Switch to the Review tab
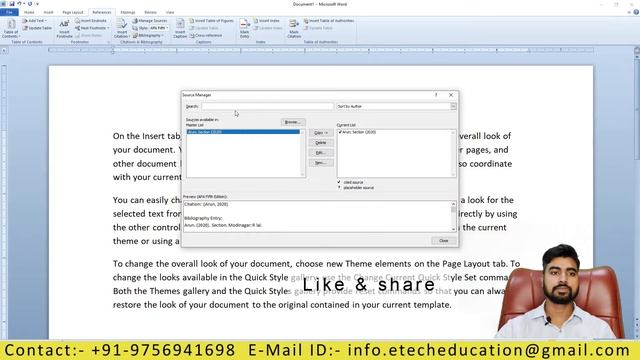640x360 pixels. point(150,12)
